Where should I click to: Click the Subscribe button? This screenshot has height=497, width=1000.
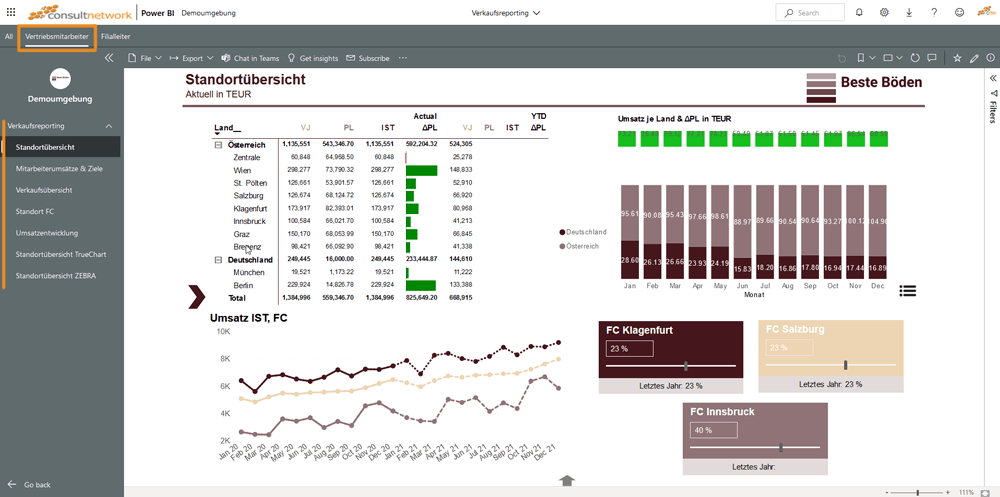(x=368, y=58)
